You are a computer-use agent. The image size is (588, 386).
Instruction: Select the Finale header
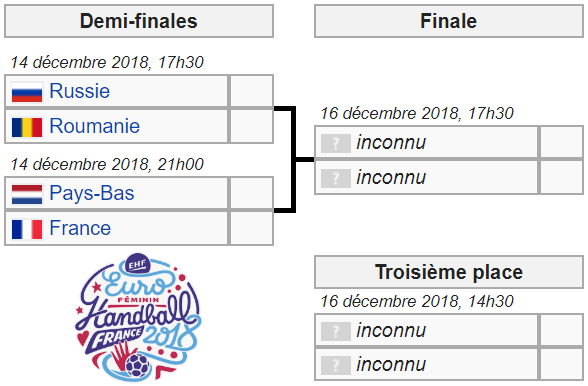[449, 21]
